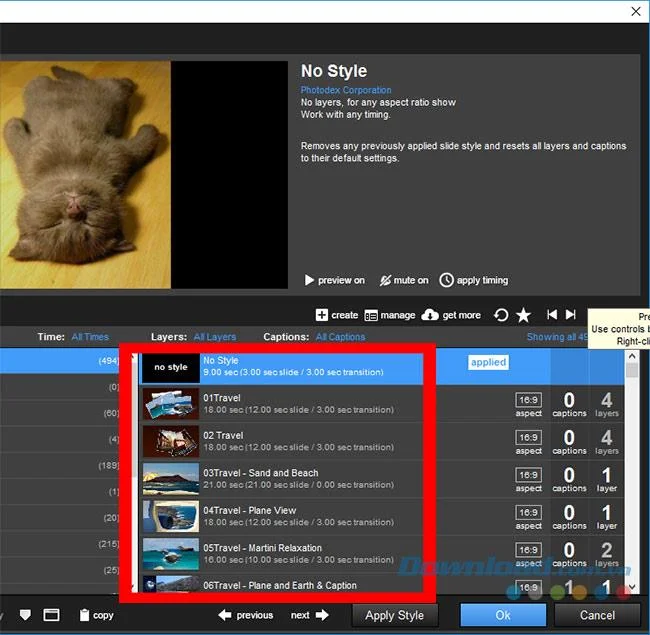Select the 03Travel - Sand and Beach style
This screenshot has width=650, height=635.
point(260,478)
